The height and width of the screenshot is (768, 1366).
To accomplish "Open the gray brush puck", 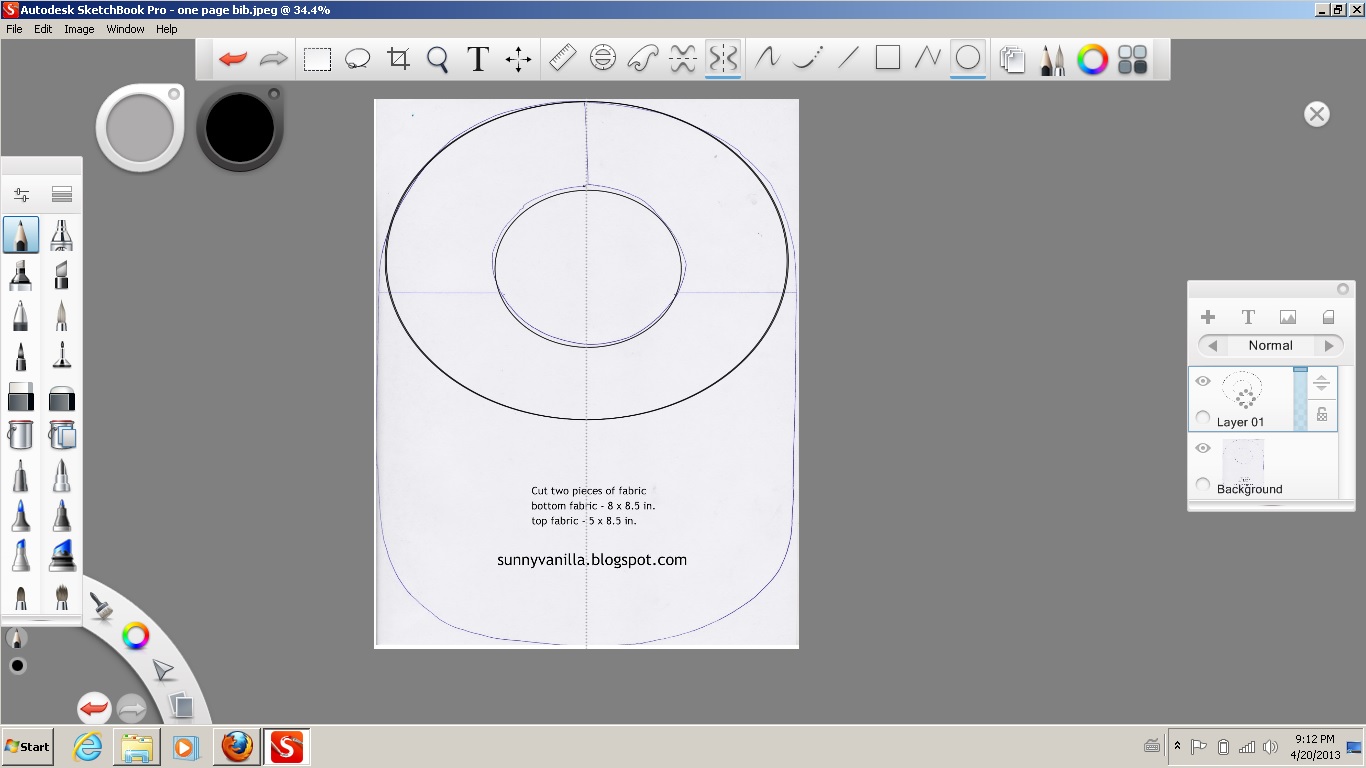I will tap(140, 128).
